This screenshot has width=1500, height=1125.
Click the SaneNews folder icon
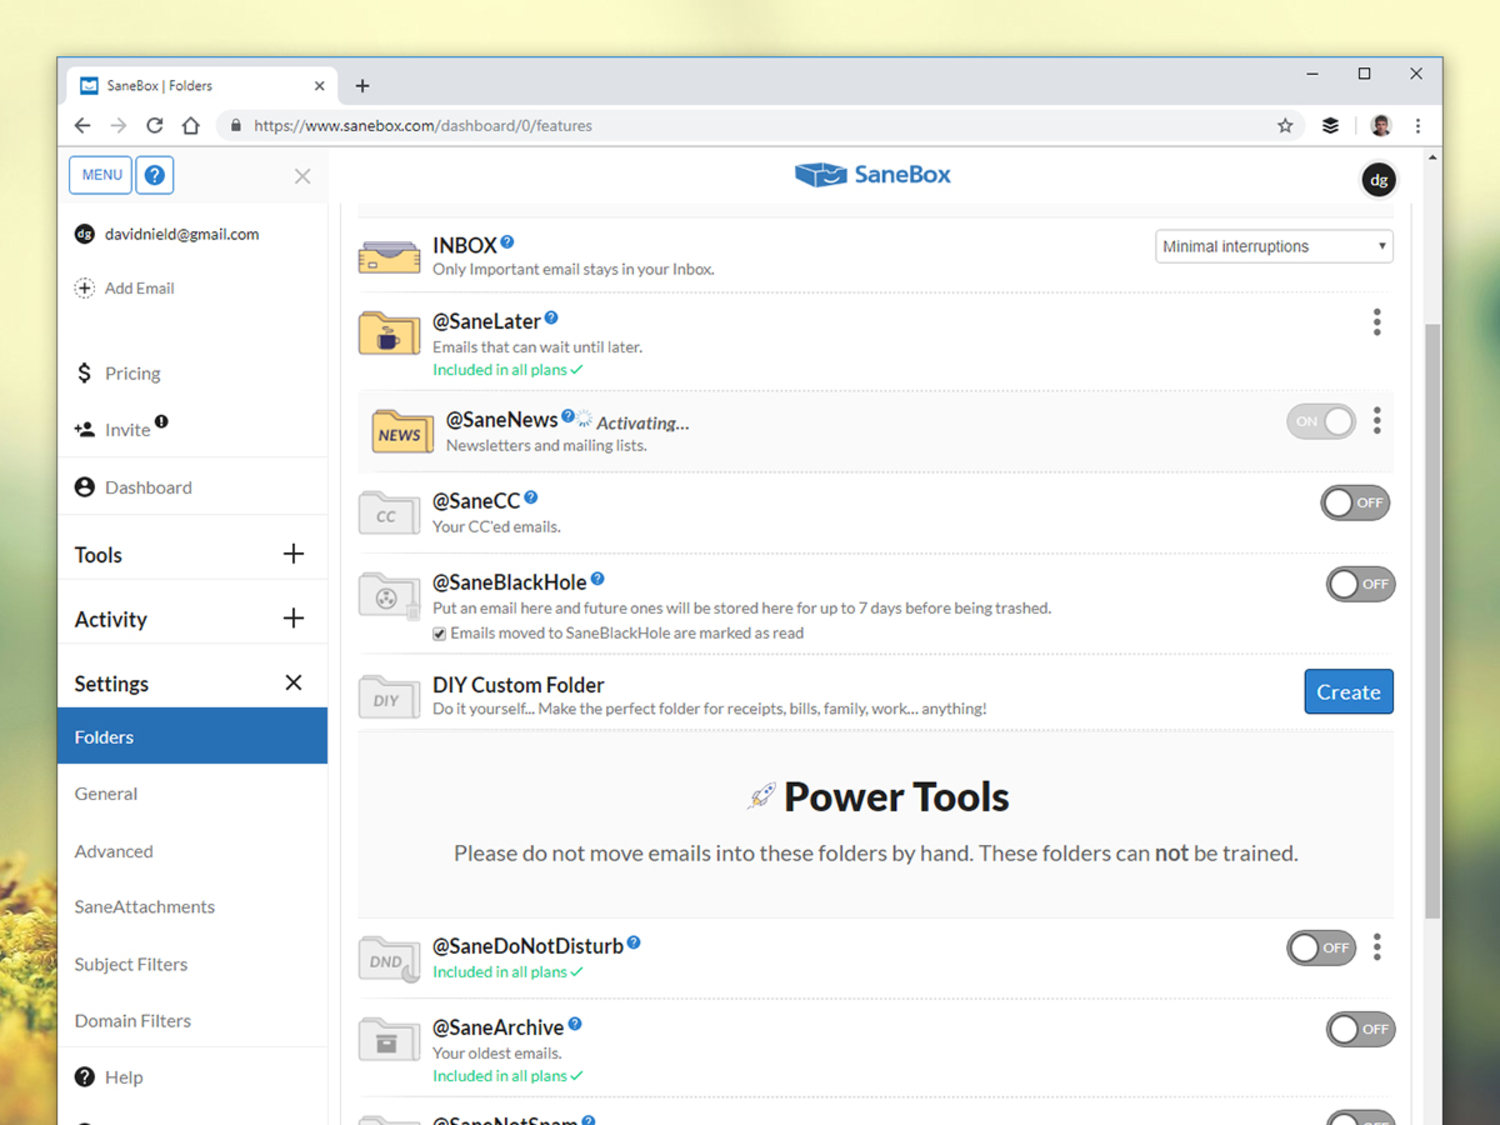(401, 432)
